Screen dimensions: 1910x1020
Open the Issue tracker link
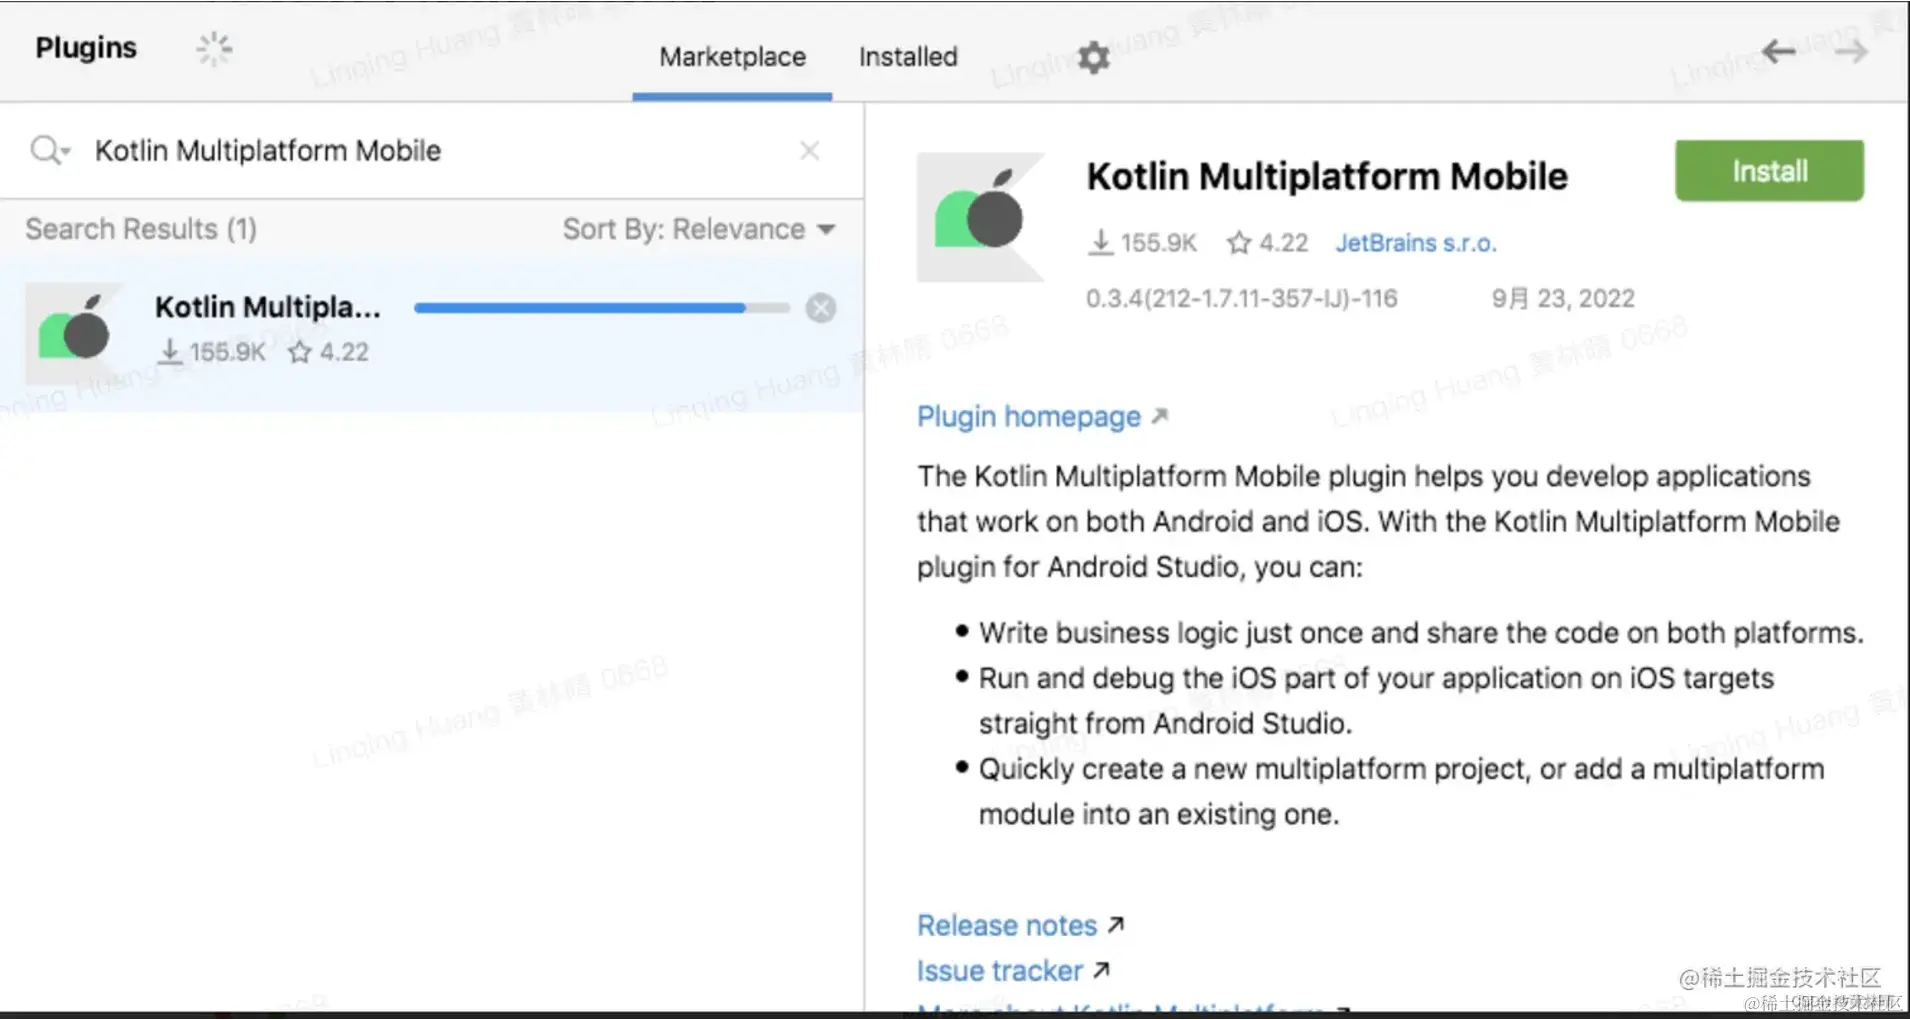[x=1013, y=970]
